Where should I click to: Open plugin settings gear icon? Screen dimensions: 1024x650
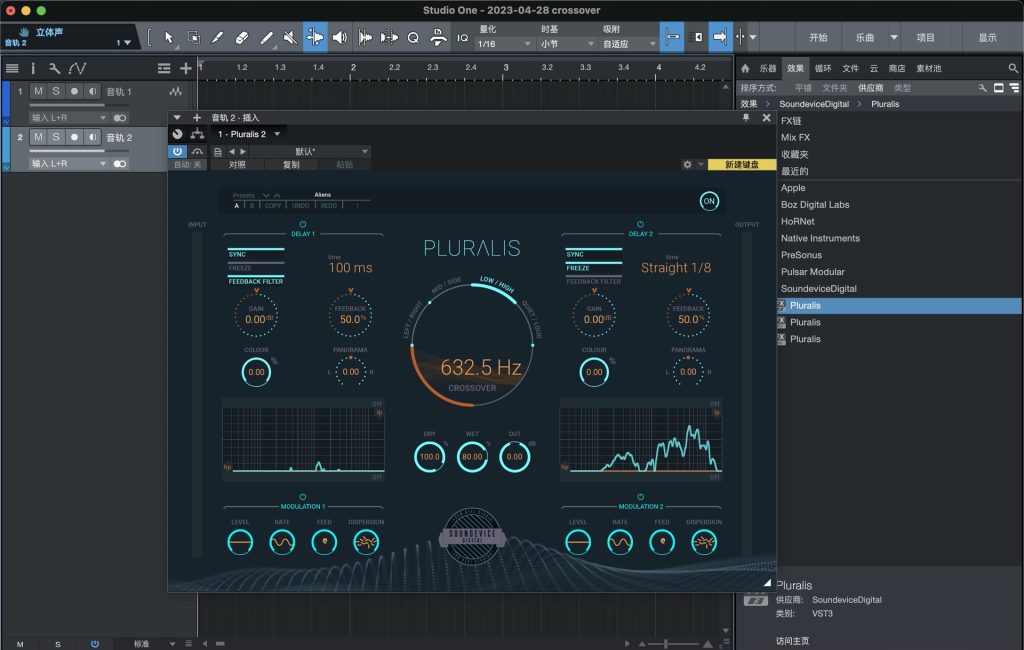pyautogui.click(x=687, y=165)
